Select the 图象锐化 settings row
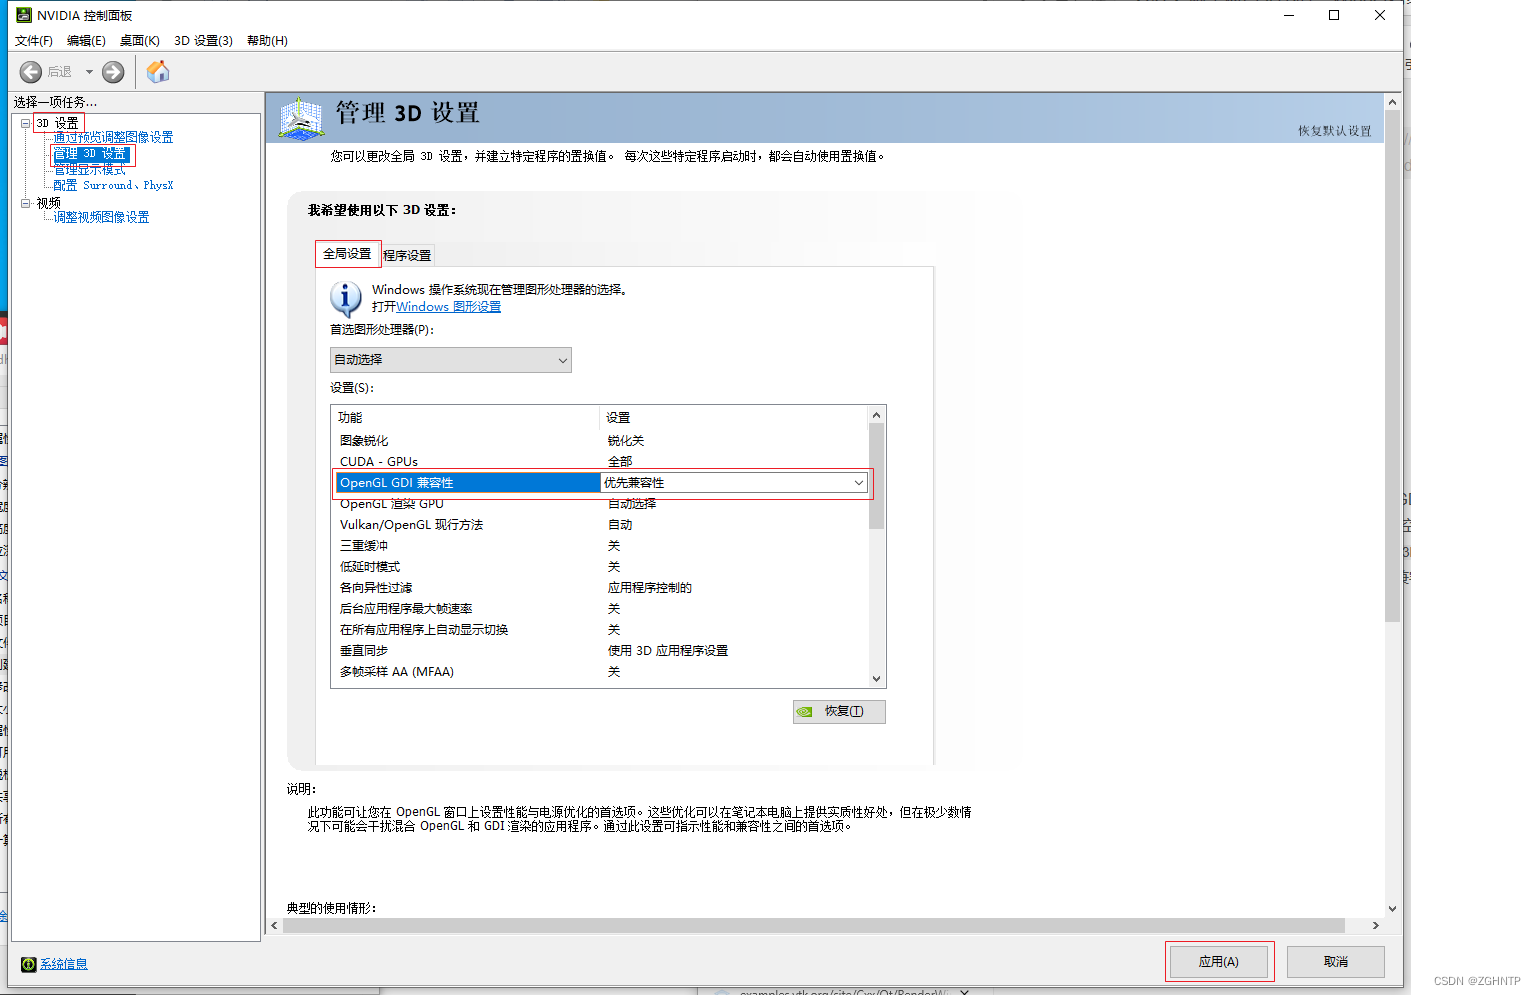The height and width of the screenshot is (995, 1536). point(599,441)
